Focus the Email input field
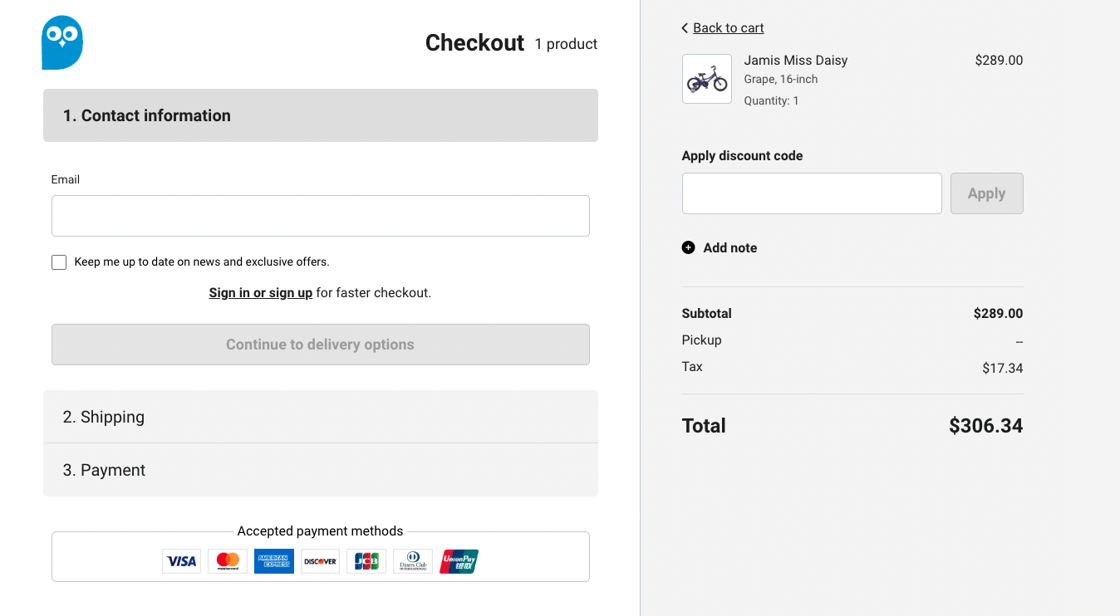This screenshot has width=1120, height=616. pyautogui.click(x=320, y=216)
